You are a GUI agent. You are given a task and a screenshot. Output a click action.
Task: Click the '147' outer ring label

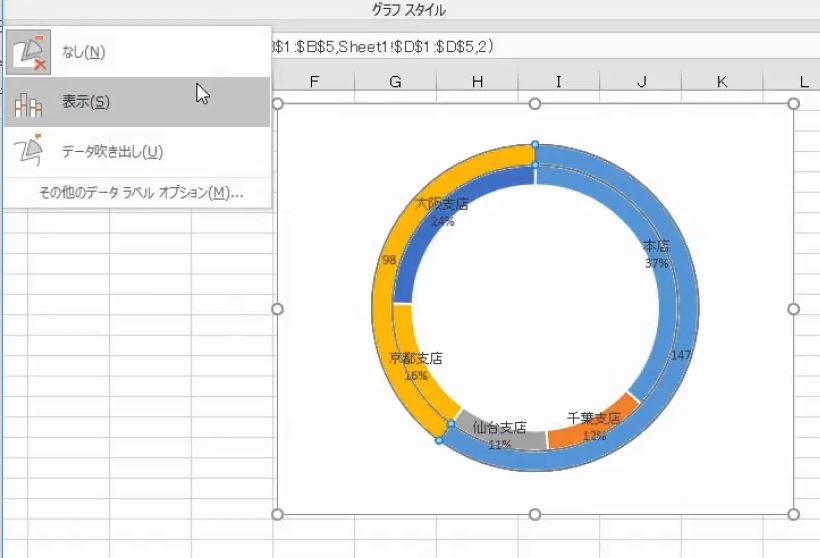point(681,356)
